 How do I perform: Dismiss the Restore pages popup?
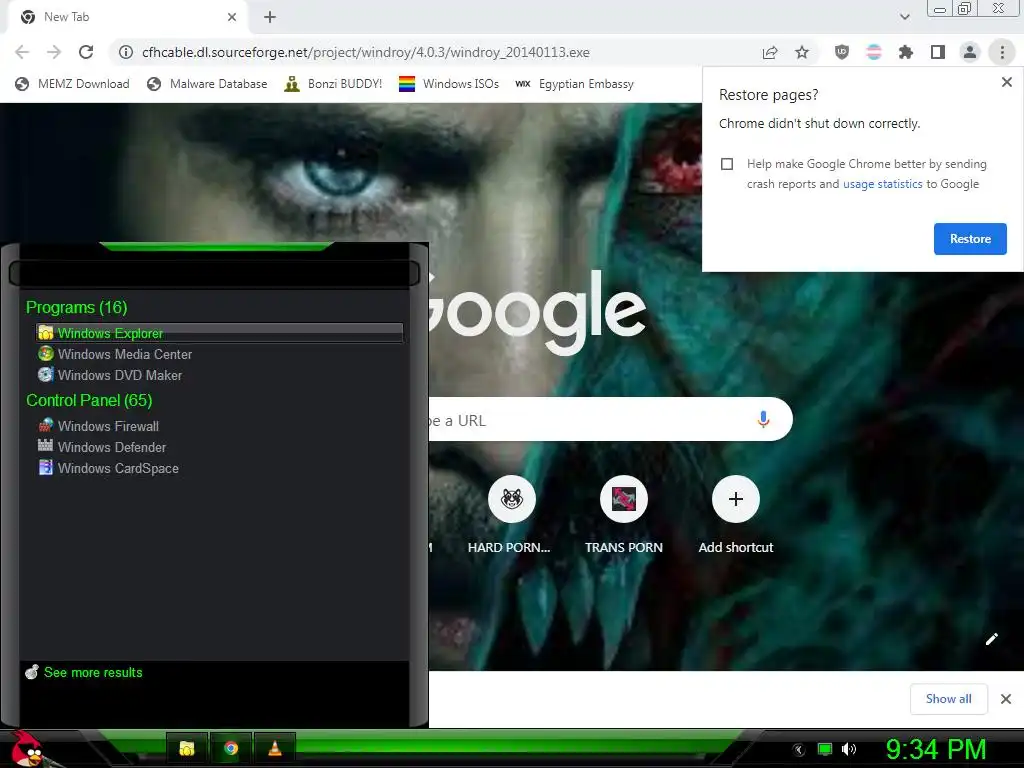[1006, 82]
